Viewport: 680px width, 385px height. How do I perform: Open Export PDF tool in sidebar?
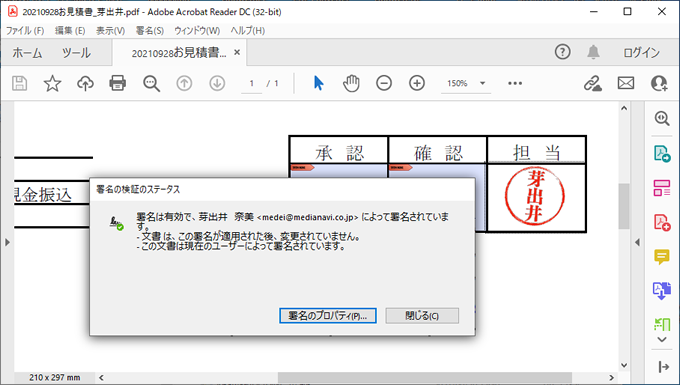pyautogui.click(x=662, y=153)
